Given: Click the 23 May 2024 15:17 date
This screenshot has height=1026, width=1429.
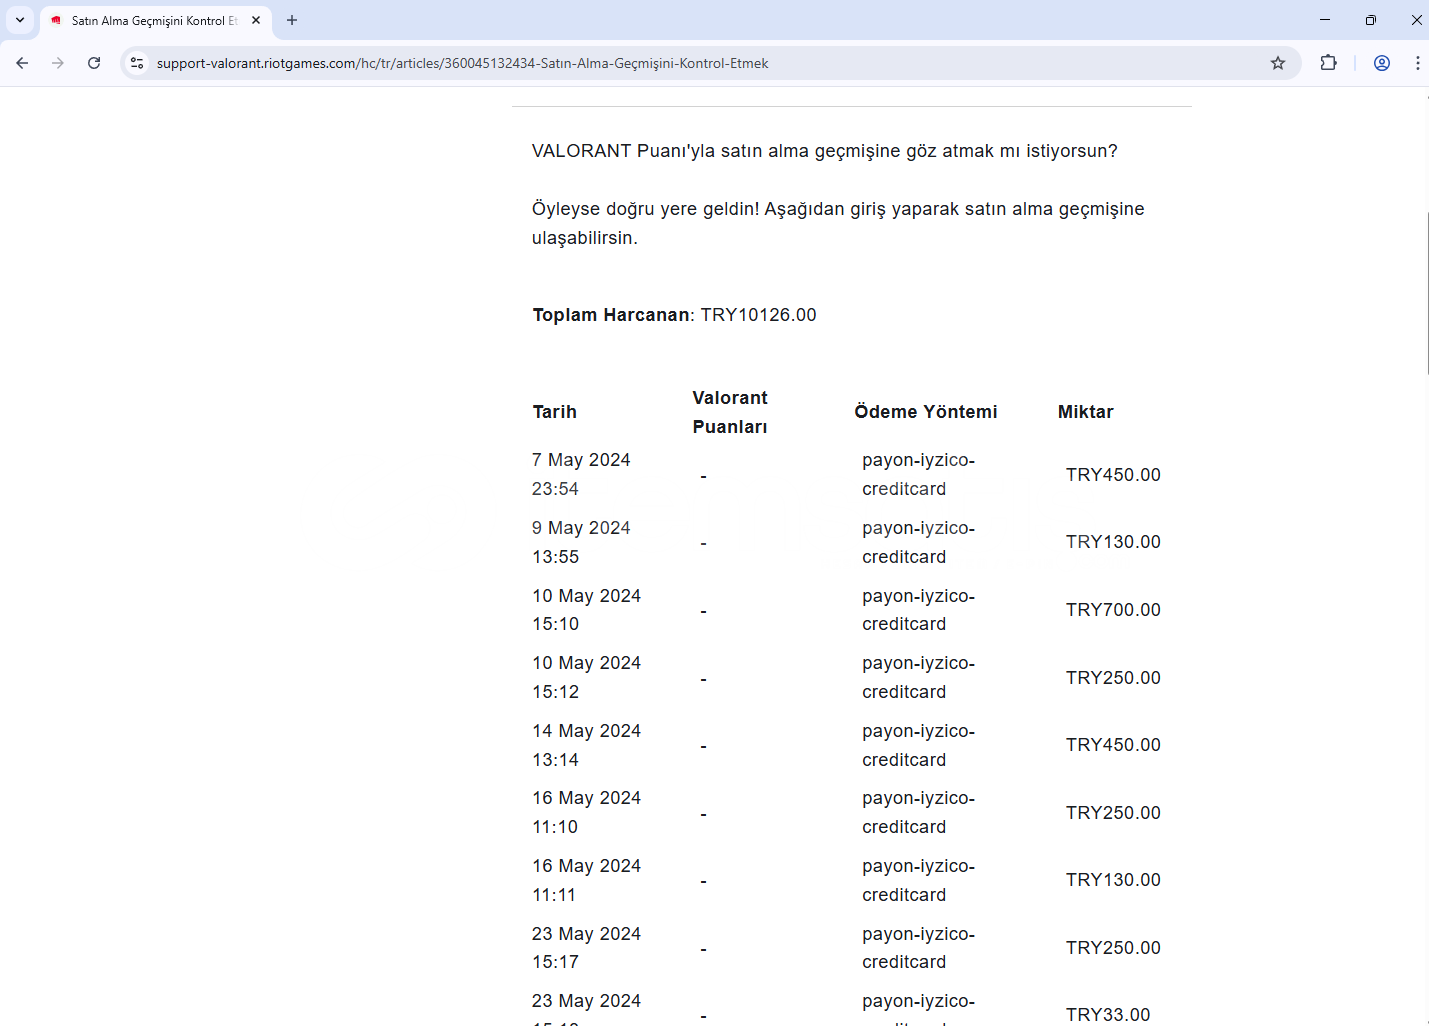Looking at the screenshot, I should tap(586, 948).
